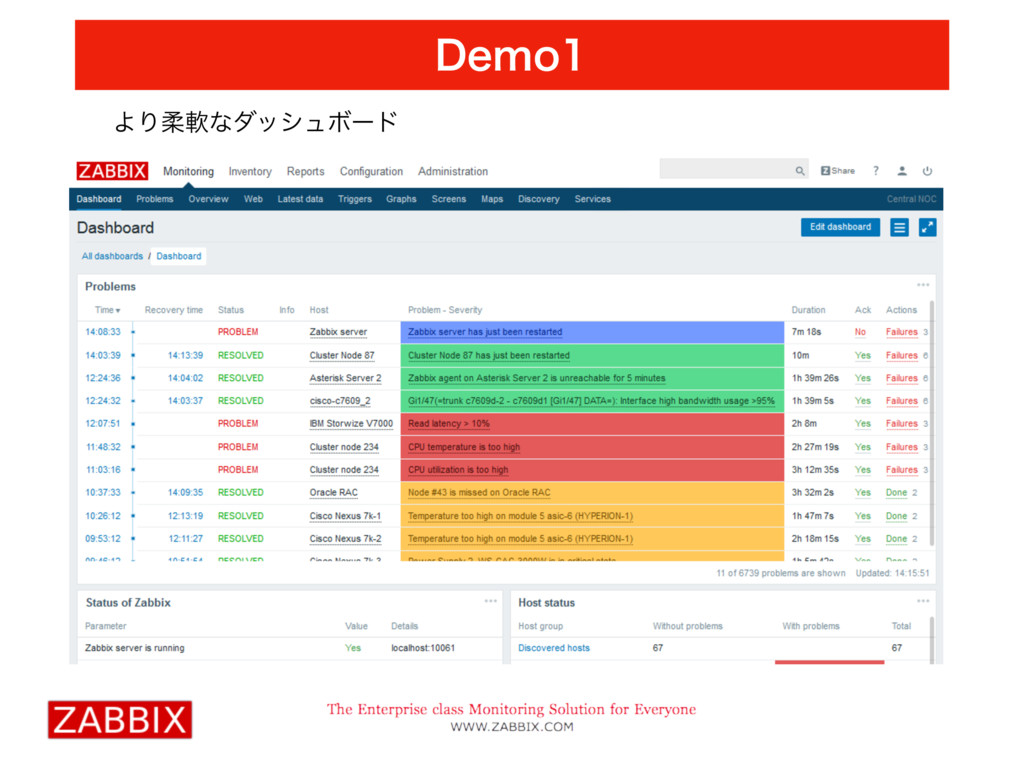Image resolution: width=1024 pixels, height=768 pixels.
Task: Go to the Problems submenu tab
Action: [155, 199]
